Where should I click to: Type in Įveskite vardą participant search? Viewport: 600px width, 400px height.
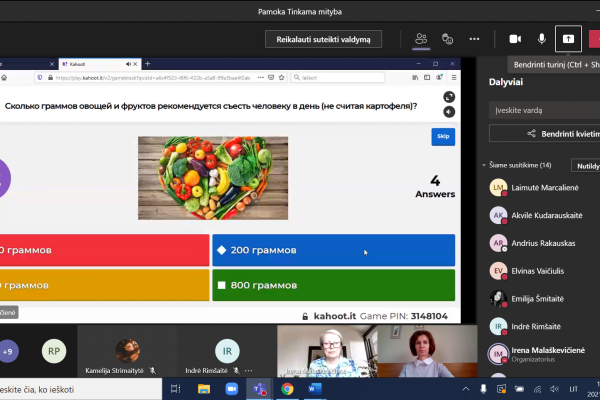tap(544, 110)
